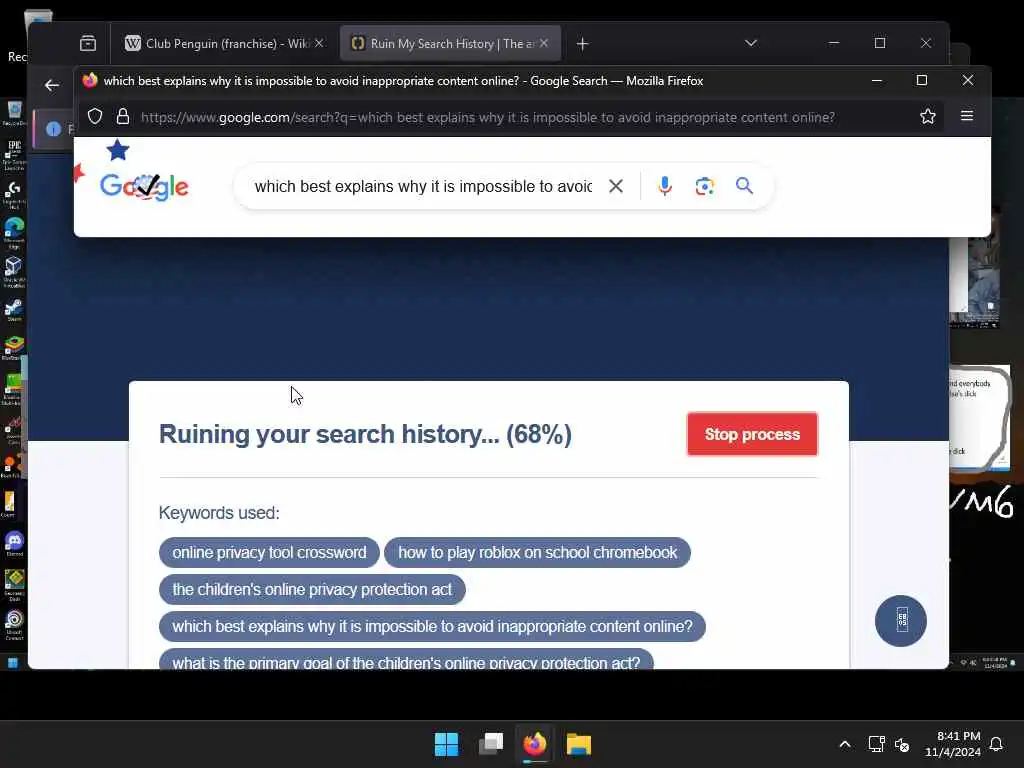The width and height of the screenshot is (1024, 768).
Task: Click the Stop process button
Action: [x=752, y=434]
